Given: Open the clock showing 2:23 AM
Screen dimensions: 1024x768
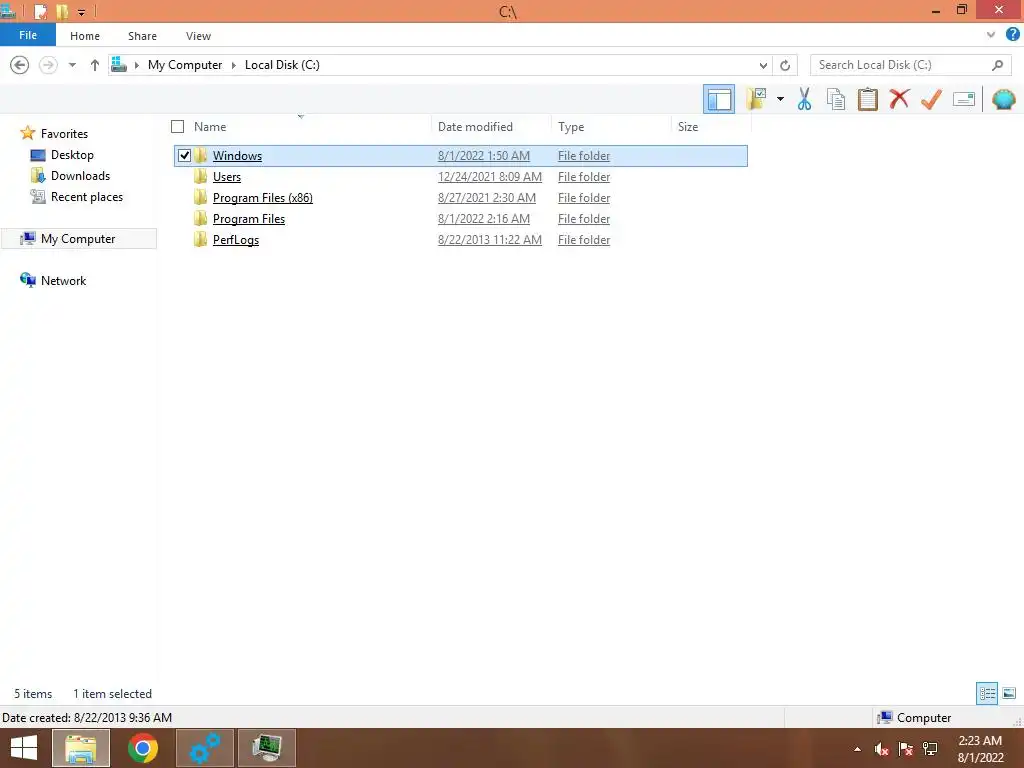Looking at the screenshot, I should point(980,748).
